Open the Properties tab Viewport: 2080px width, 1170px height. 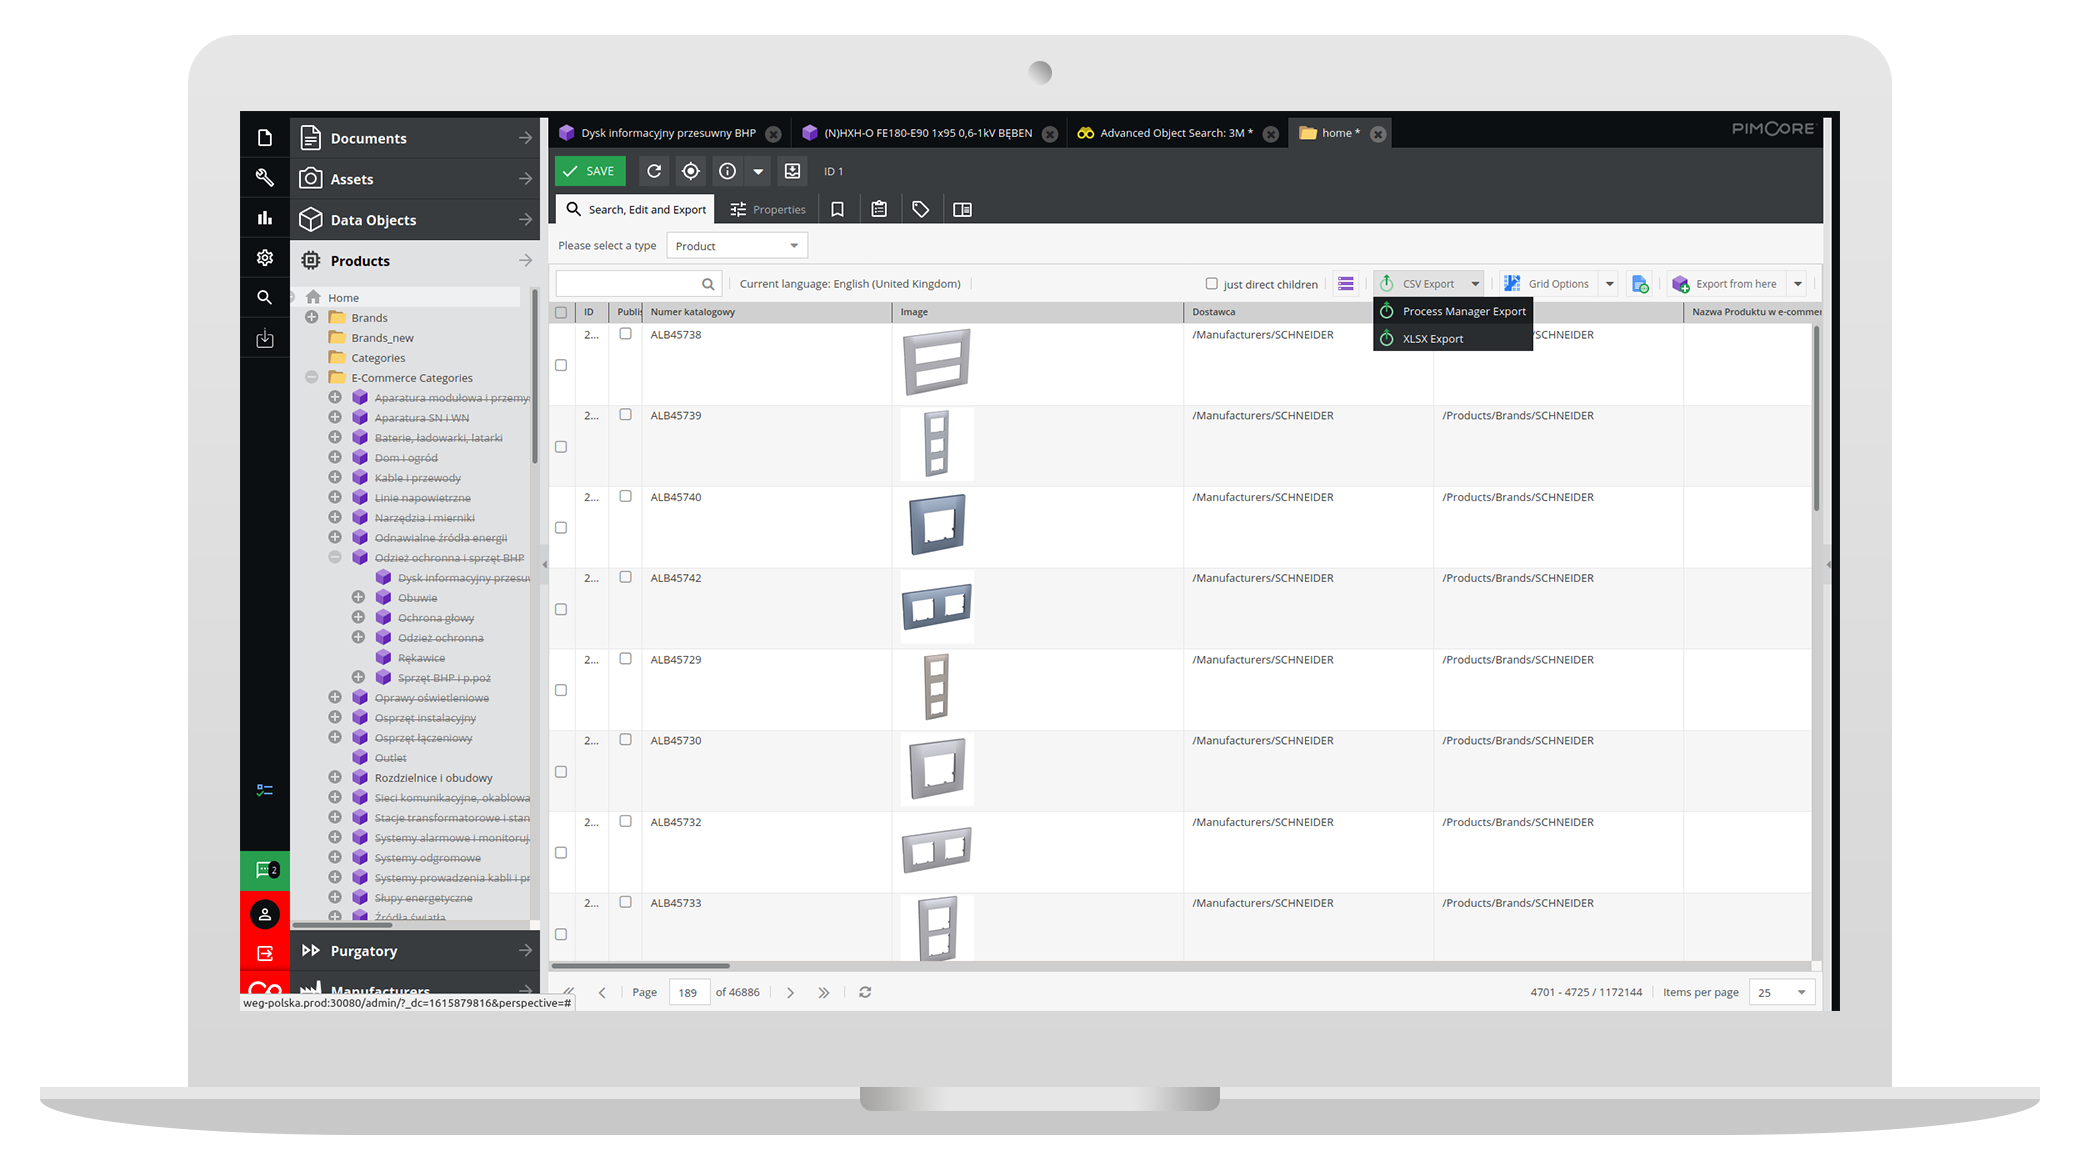767,209
